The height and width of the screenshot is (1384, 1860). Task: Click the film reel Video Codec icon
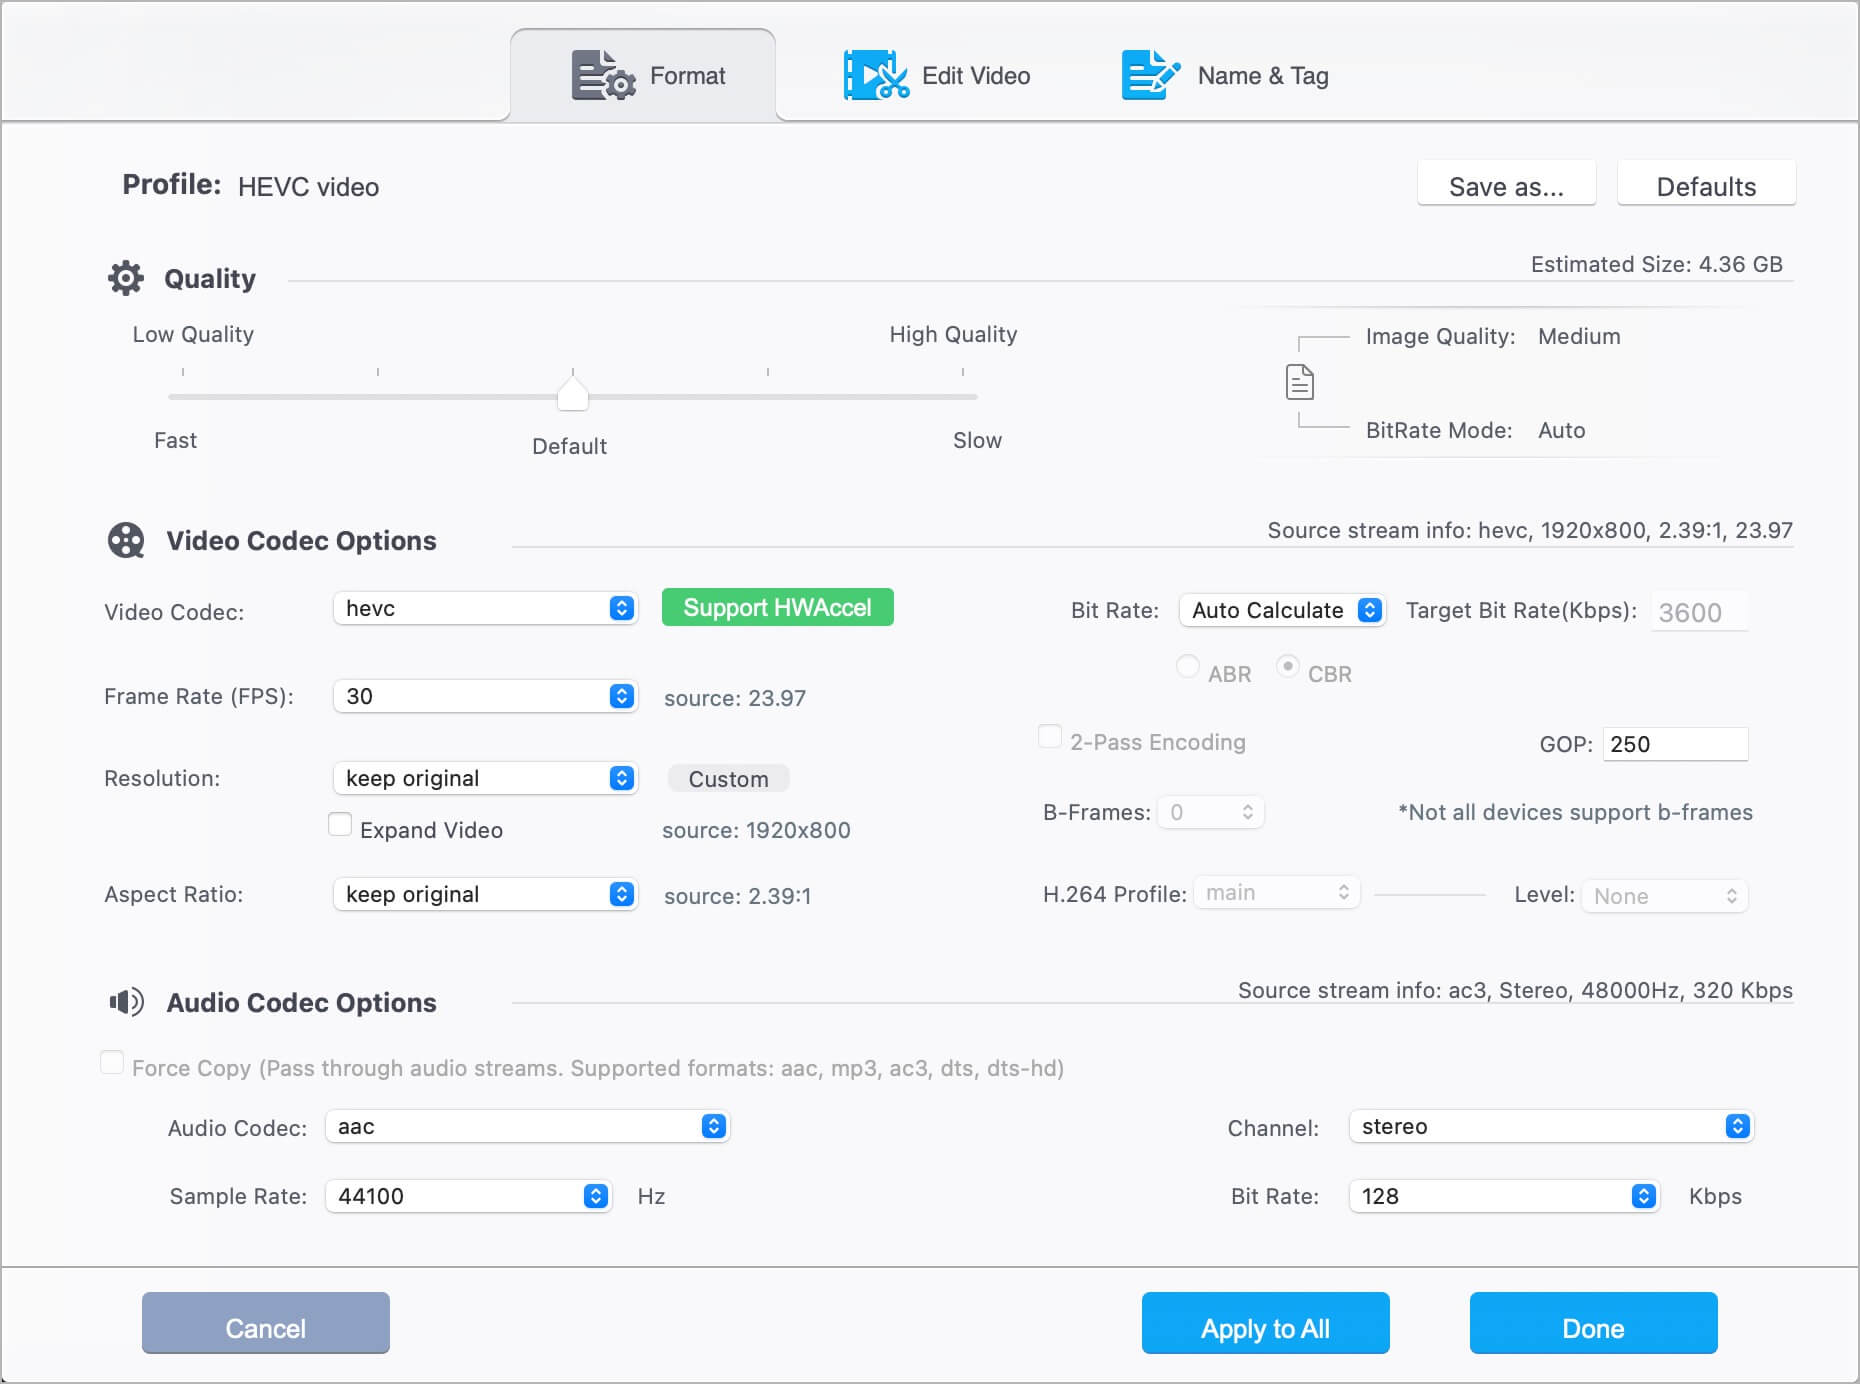tap(126, 541)
